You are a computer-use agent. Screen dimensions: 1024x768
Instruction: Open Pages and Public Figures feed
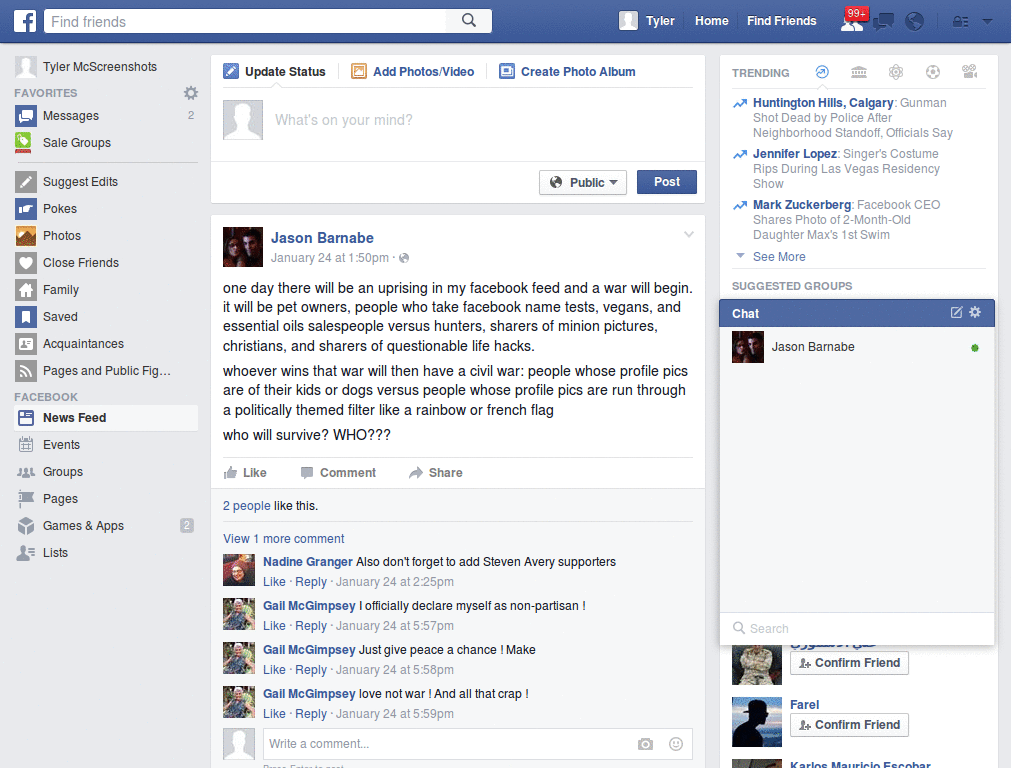coord(106,370)
